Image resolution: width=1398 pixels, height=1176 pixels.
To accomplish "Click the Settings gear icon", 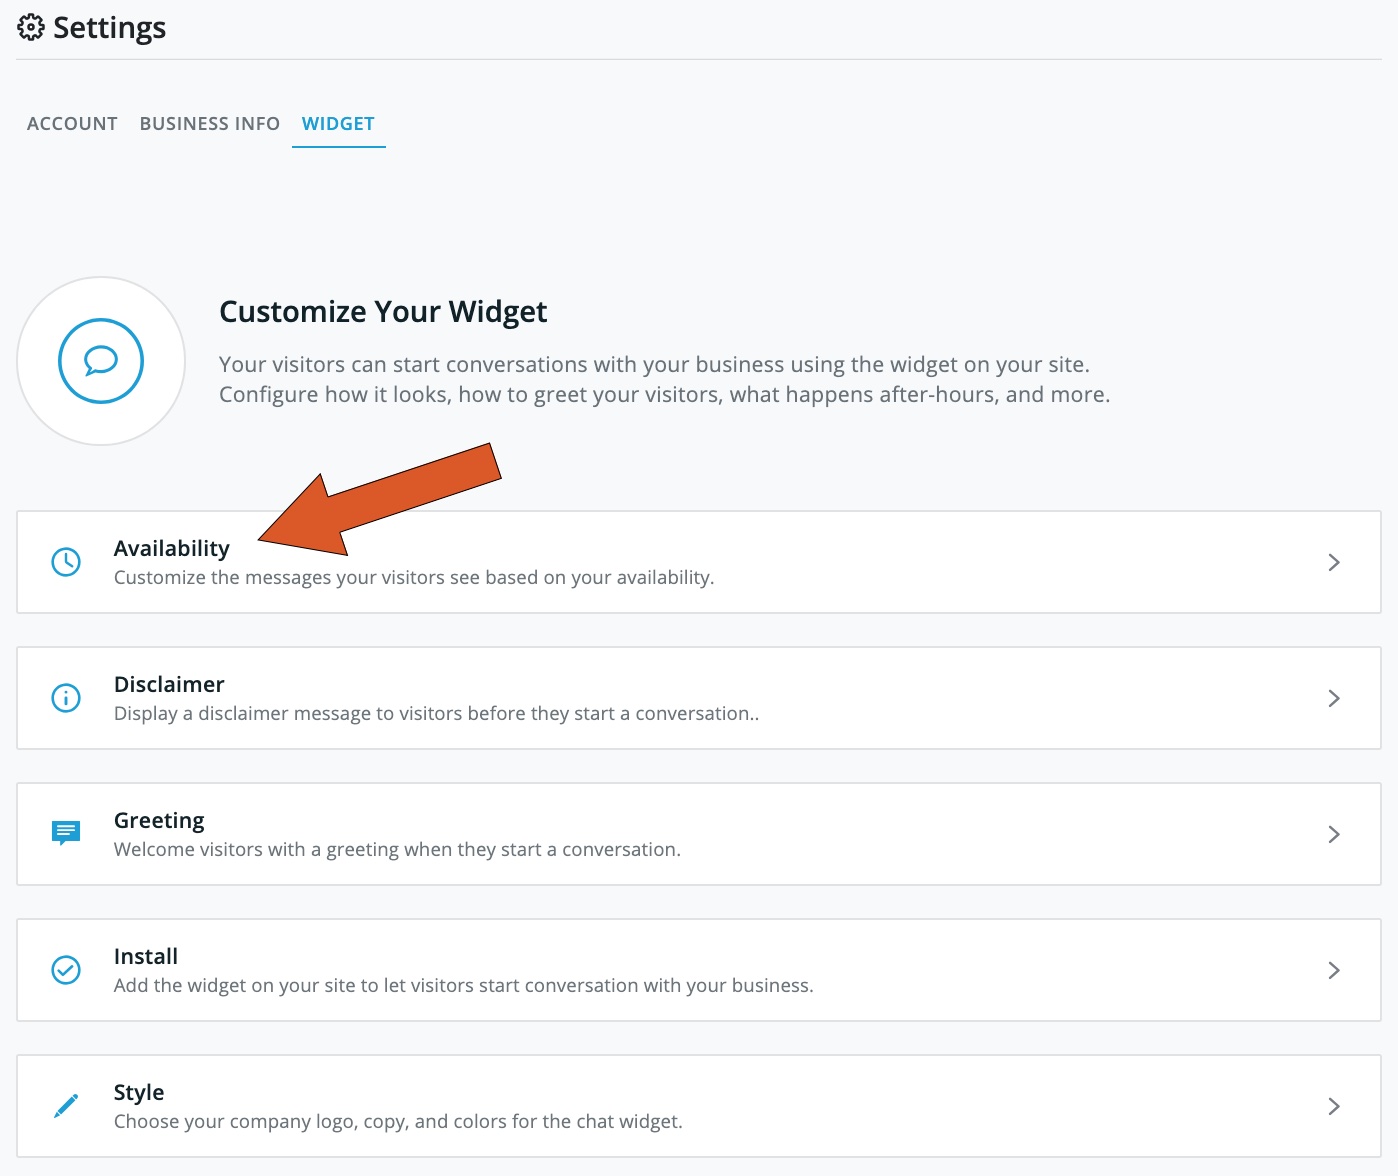I will (x=31, y=28).
